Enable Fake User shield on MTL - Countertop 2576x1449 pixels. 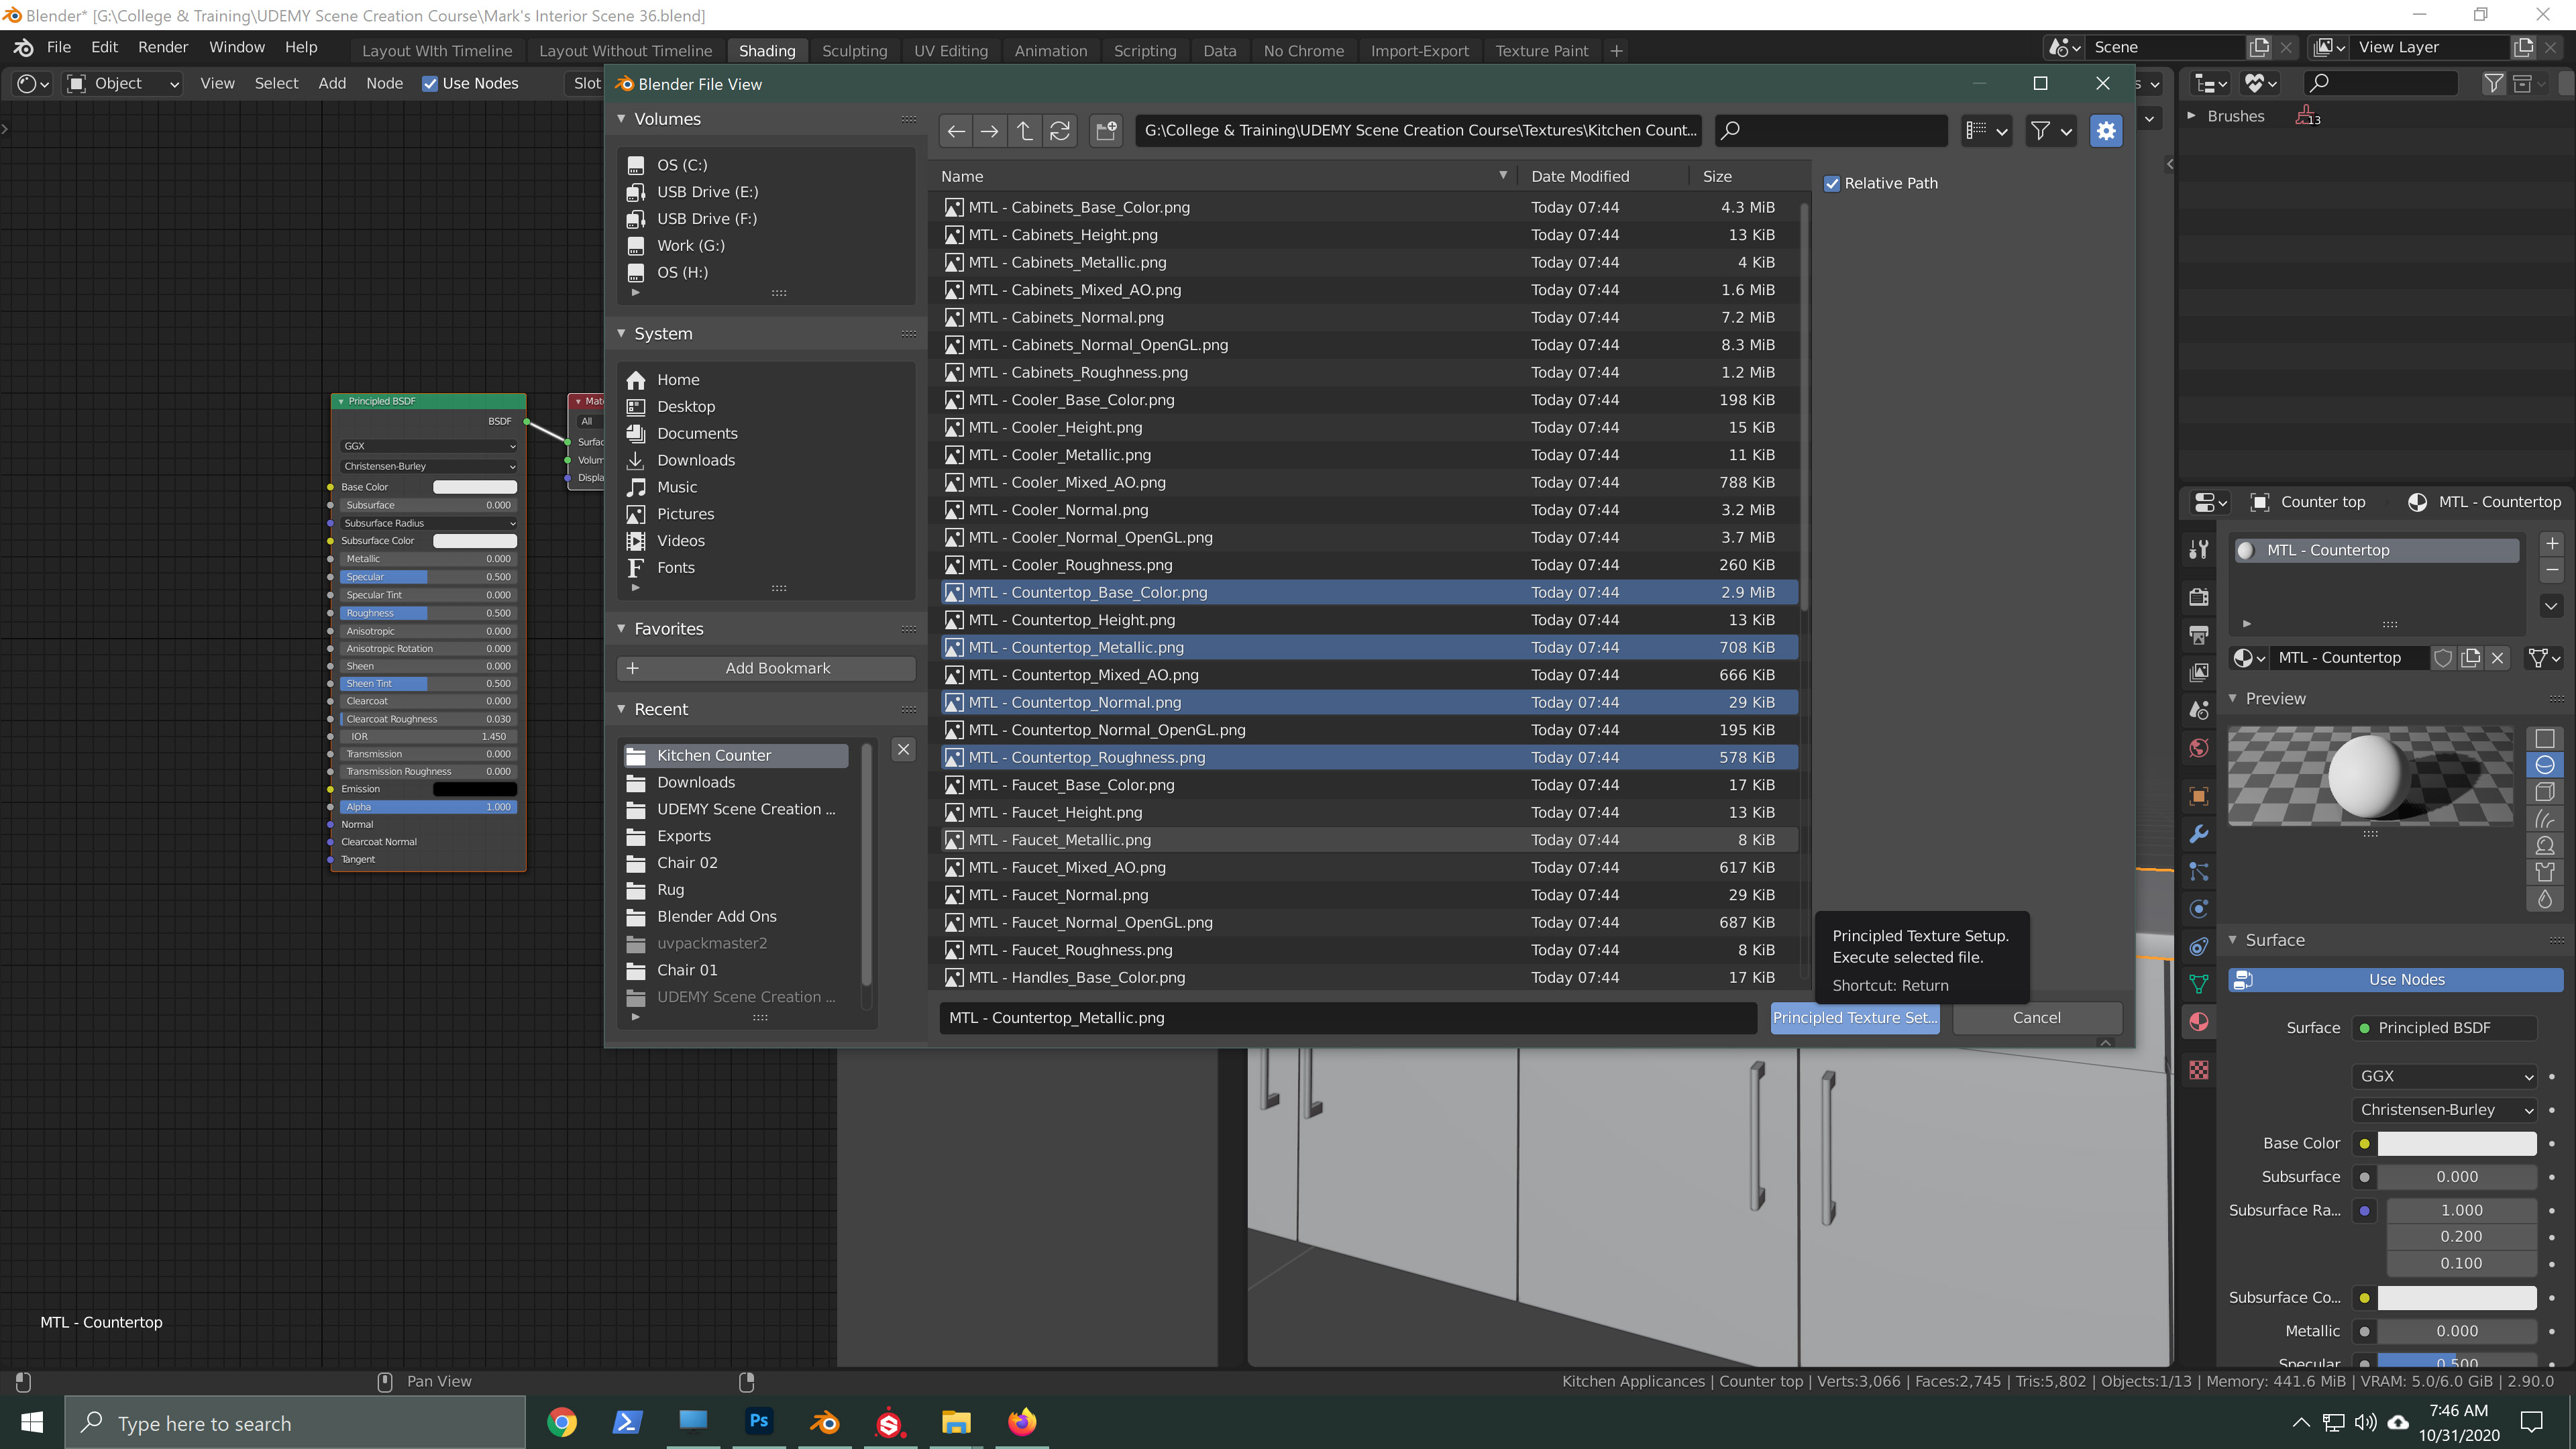coord(2444,658)
